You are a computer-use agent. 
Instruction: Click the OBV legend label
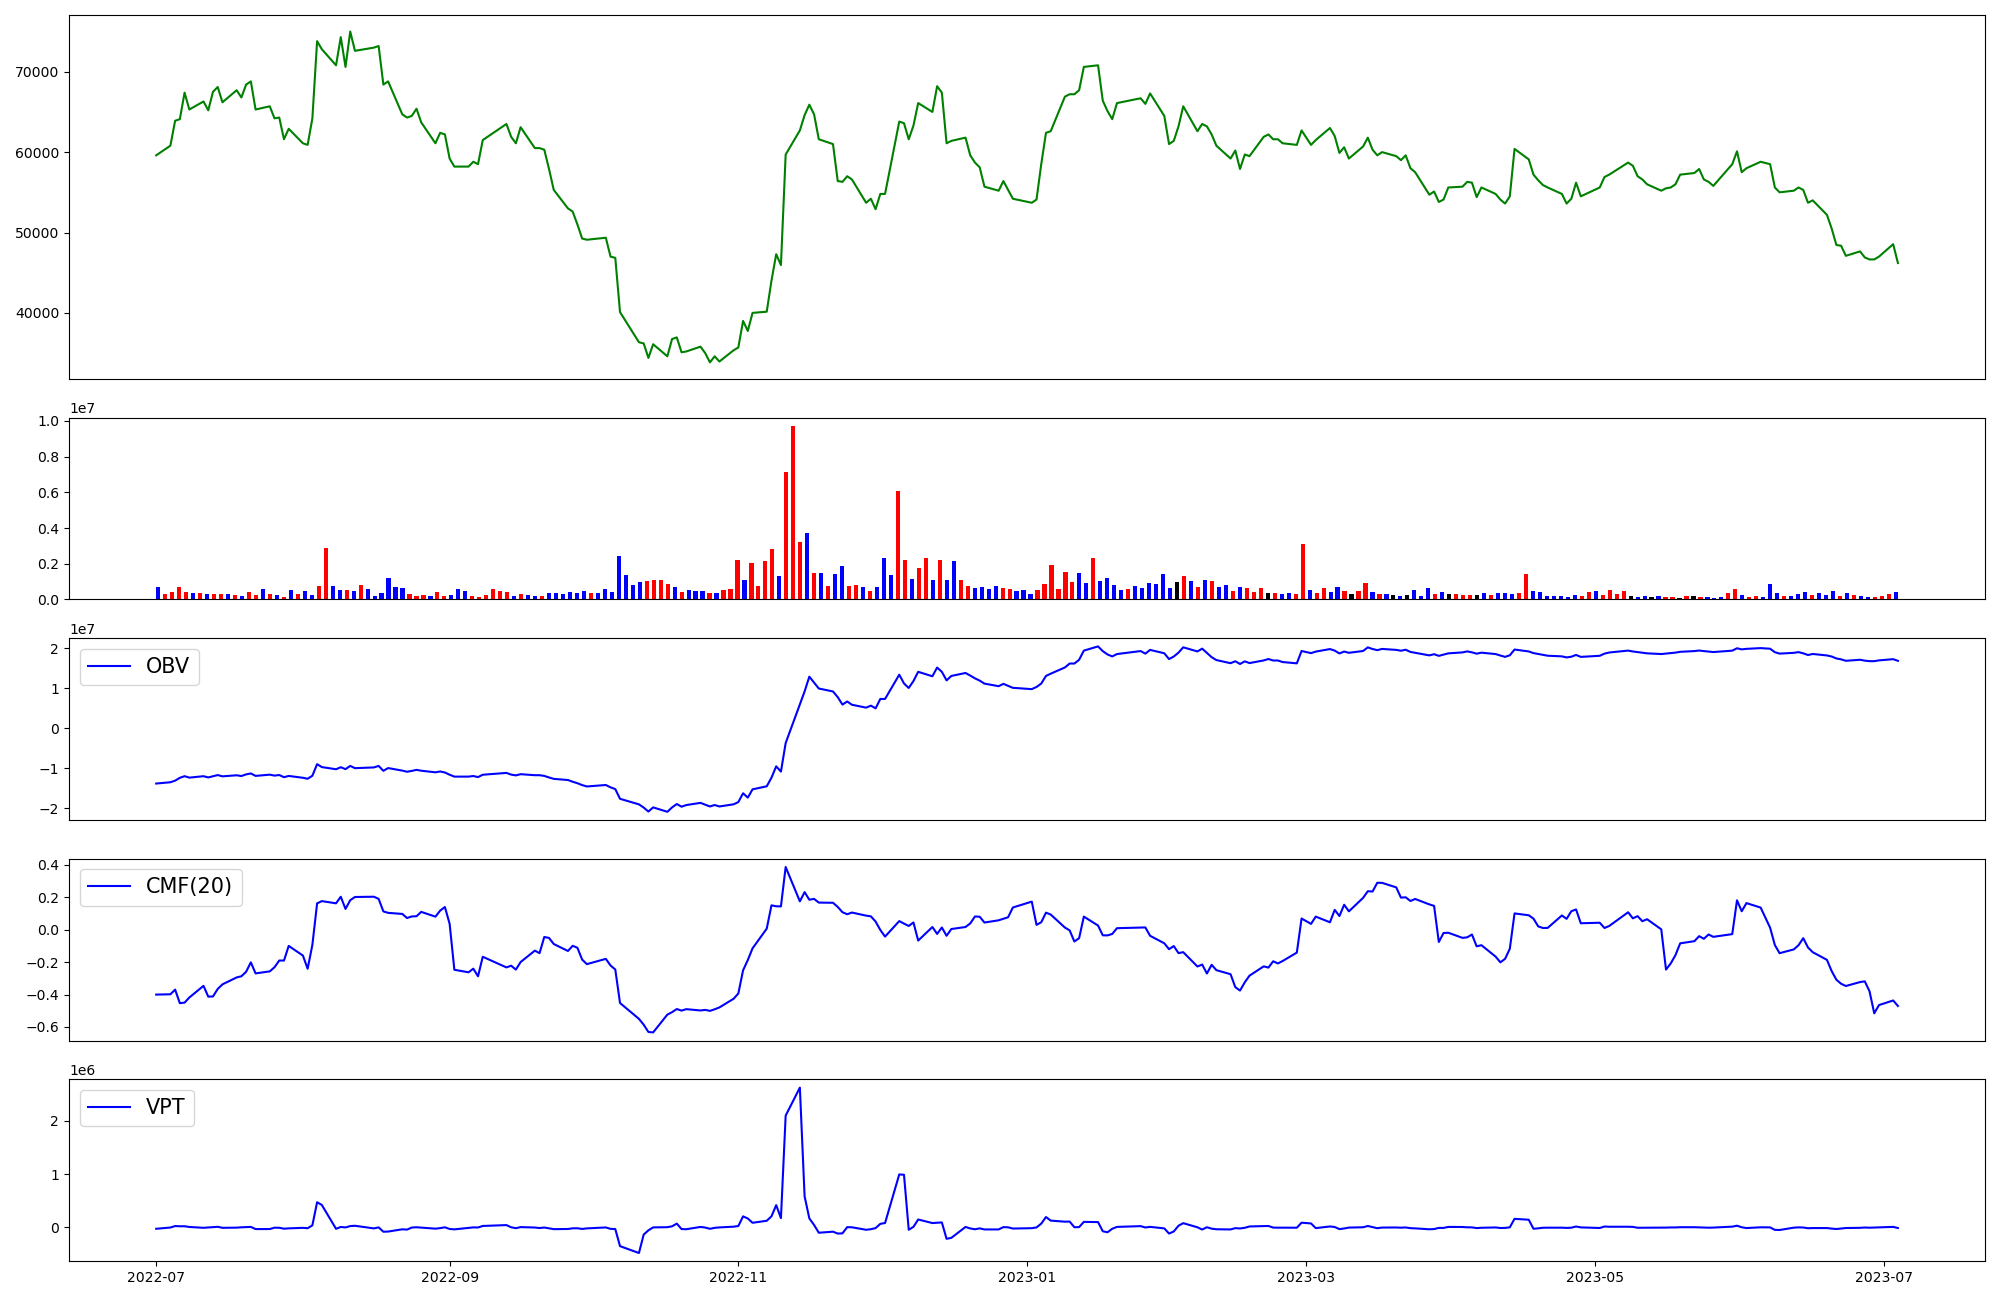point(167,667)
